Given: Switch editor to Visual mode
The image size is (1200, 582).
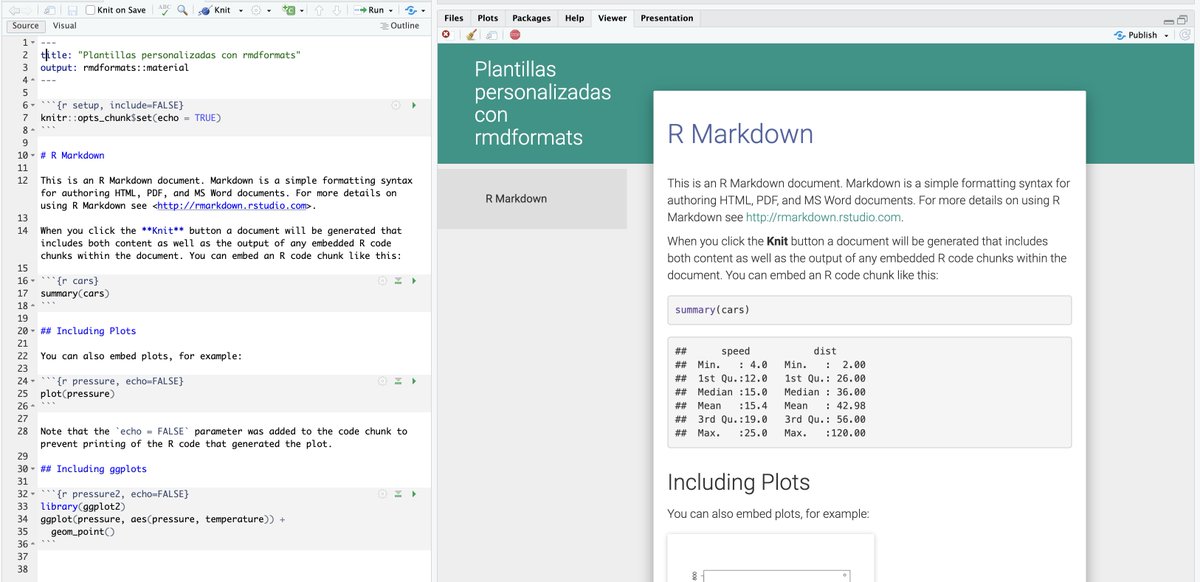Looking at the screenshot, I should [64, 25].
